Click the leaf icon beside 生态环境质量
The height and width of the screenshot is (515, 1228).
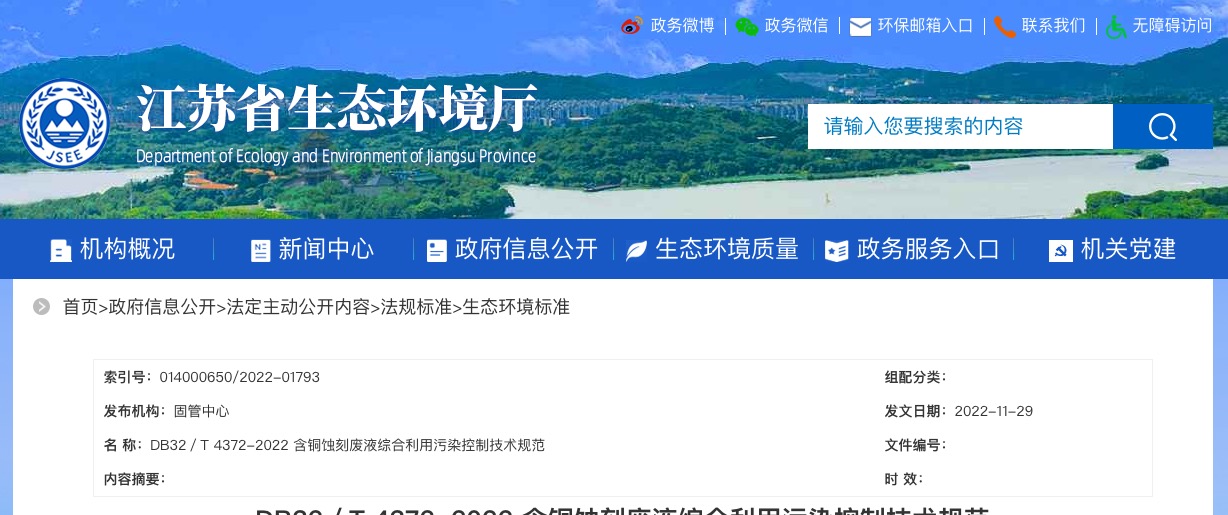(636, 251)
